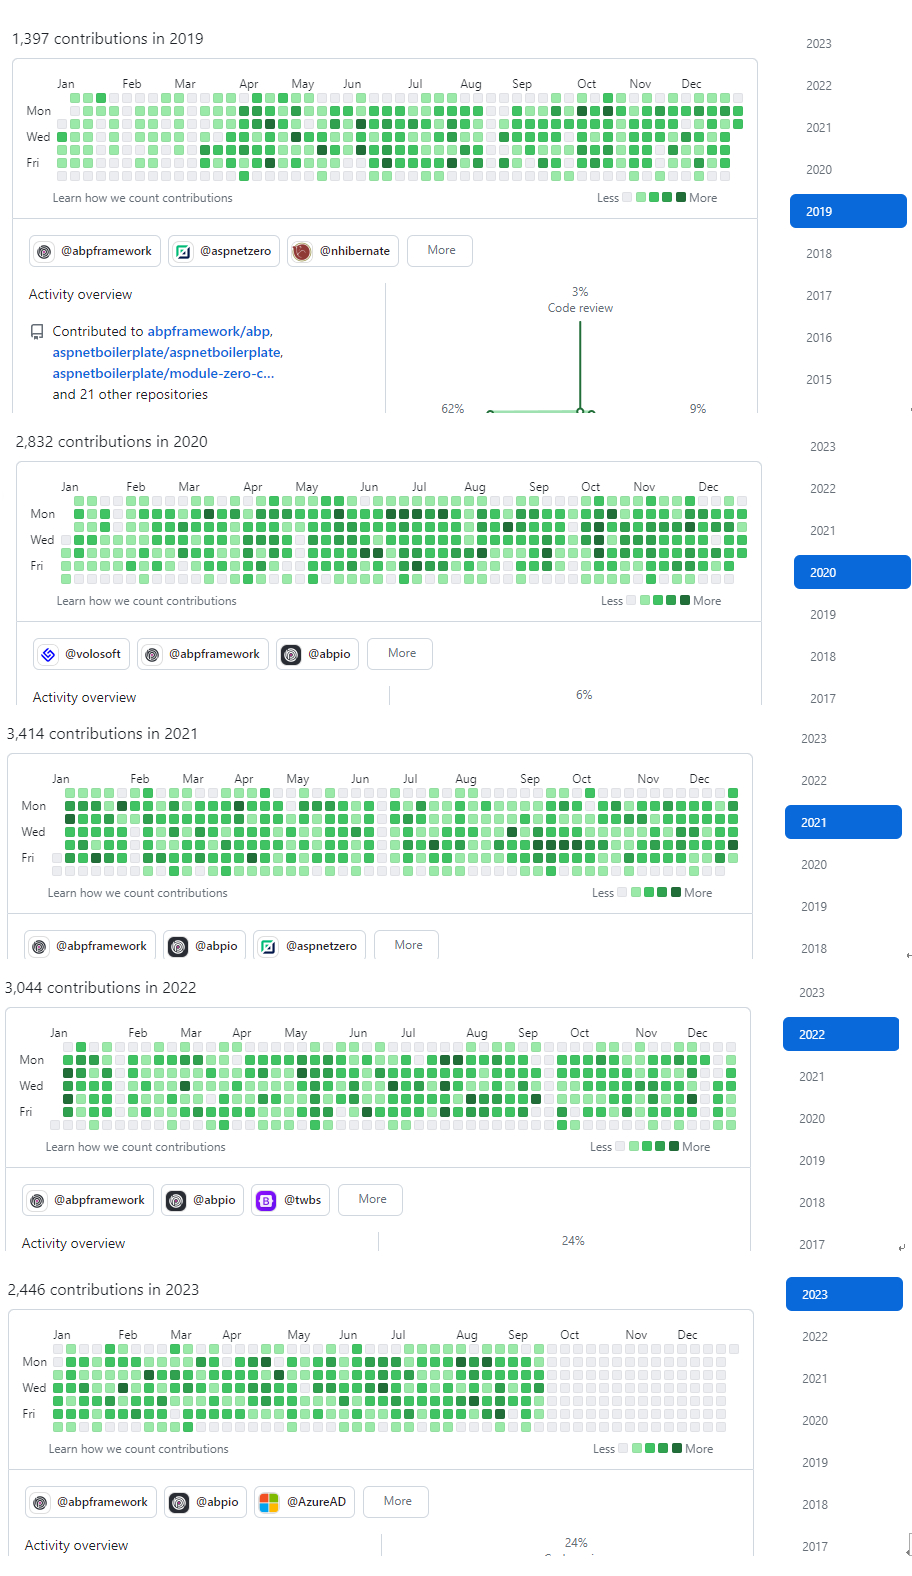Open the abpframework/abp repository link

coord(208,331)
